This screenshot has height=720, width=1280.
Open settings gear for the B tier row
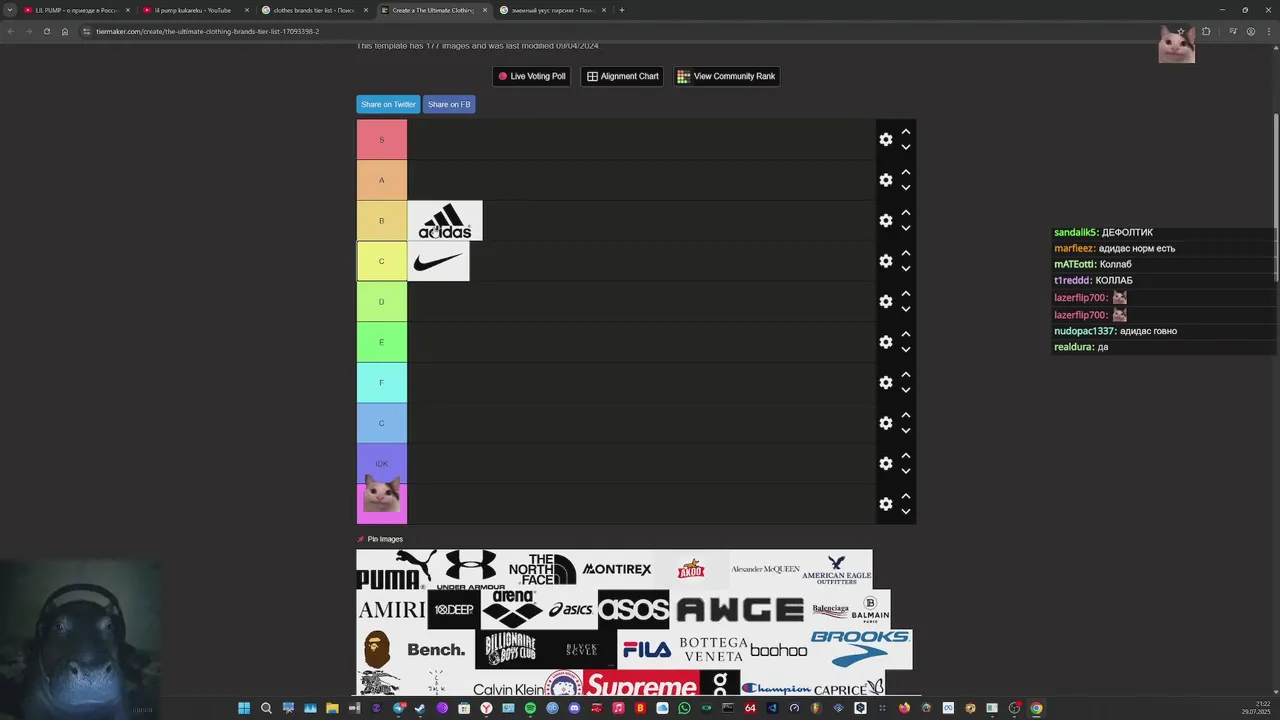[x=886, y=220]
